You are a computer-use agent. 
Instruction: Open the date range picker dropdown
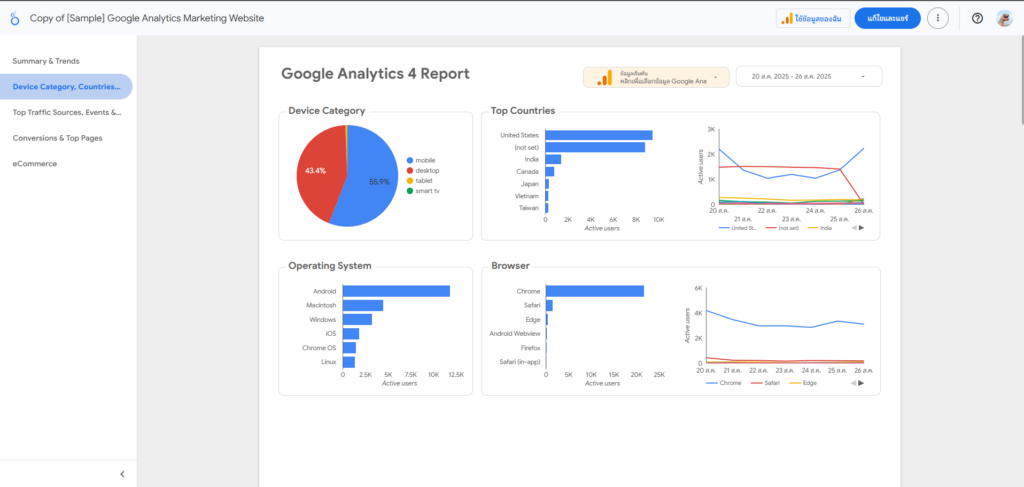[x=809, y=77]
